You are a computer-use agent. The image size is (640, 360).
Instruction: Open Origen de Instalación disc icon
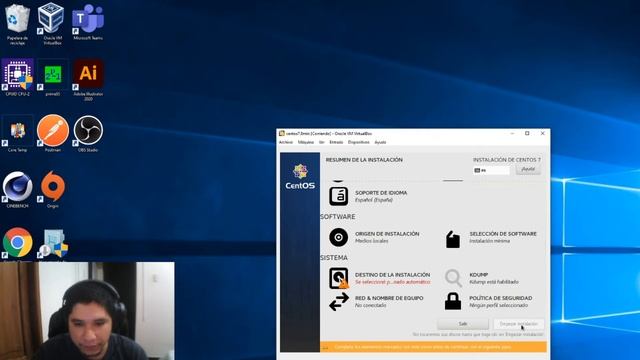click(338, 237)
